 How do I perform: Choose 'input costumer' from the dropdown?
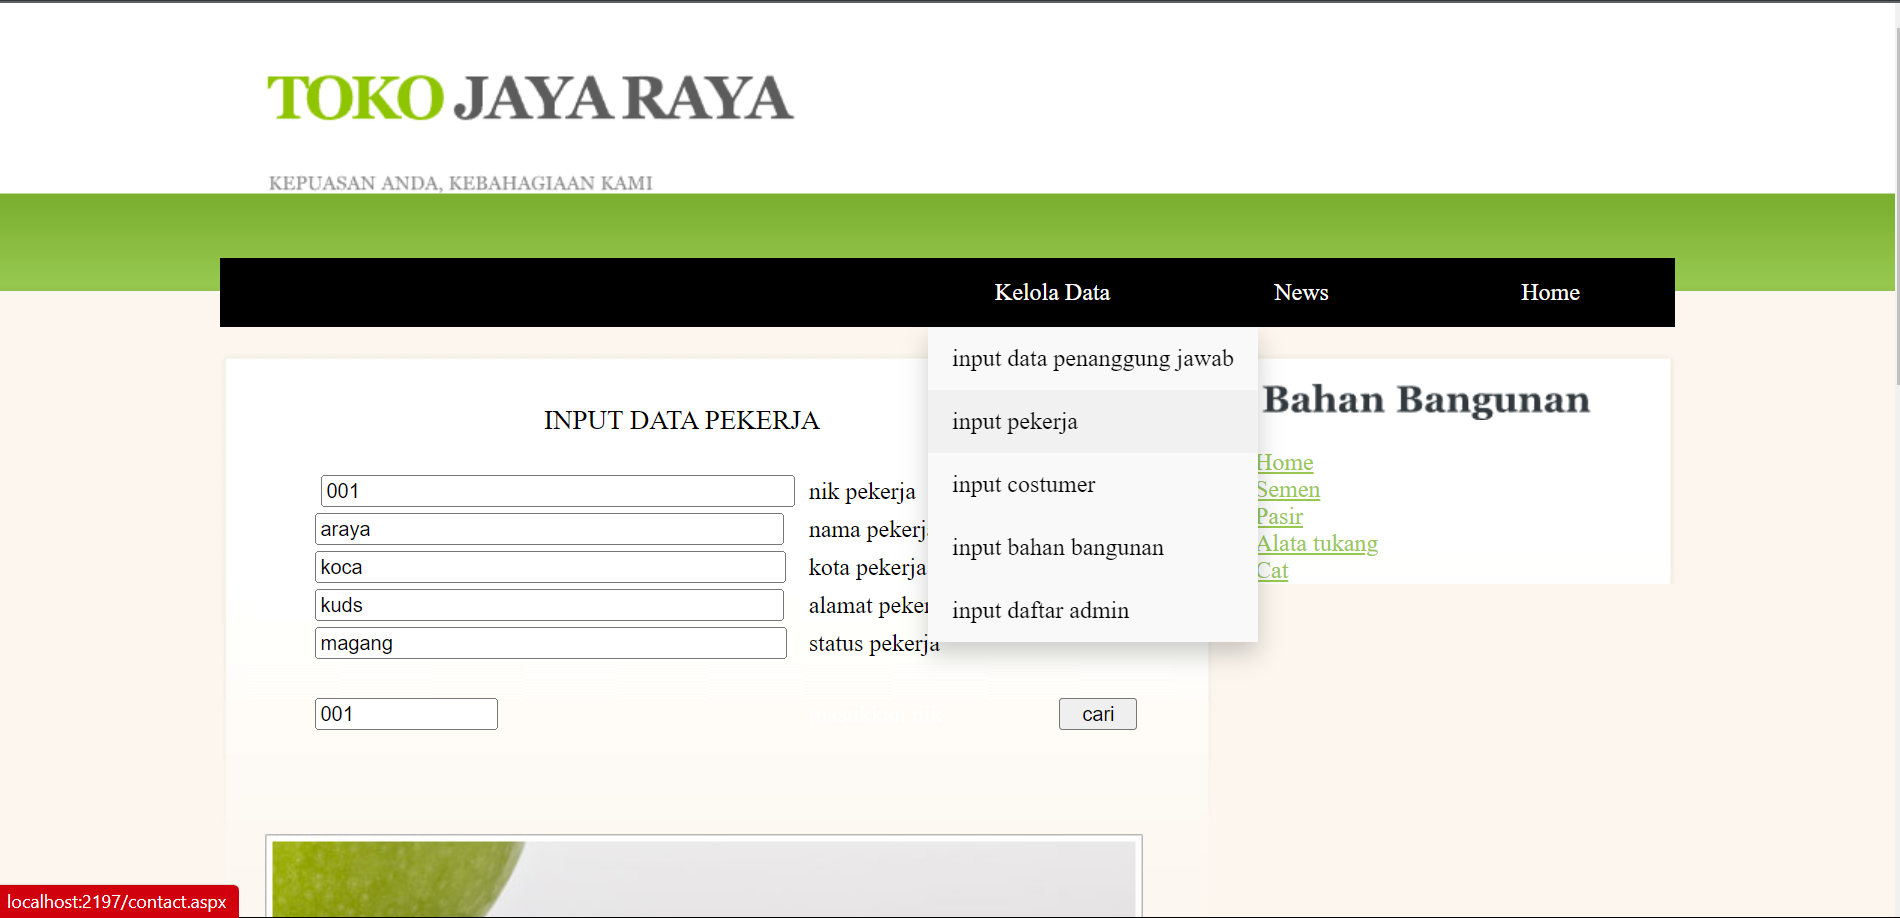pyautogui.click(x=1024, y=484)
